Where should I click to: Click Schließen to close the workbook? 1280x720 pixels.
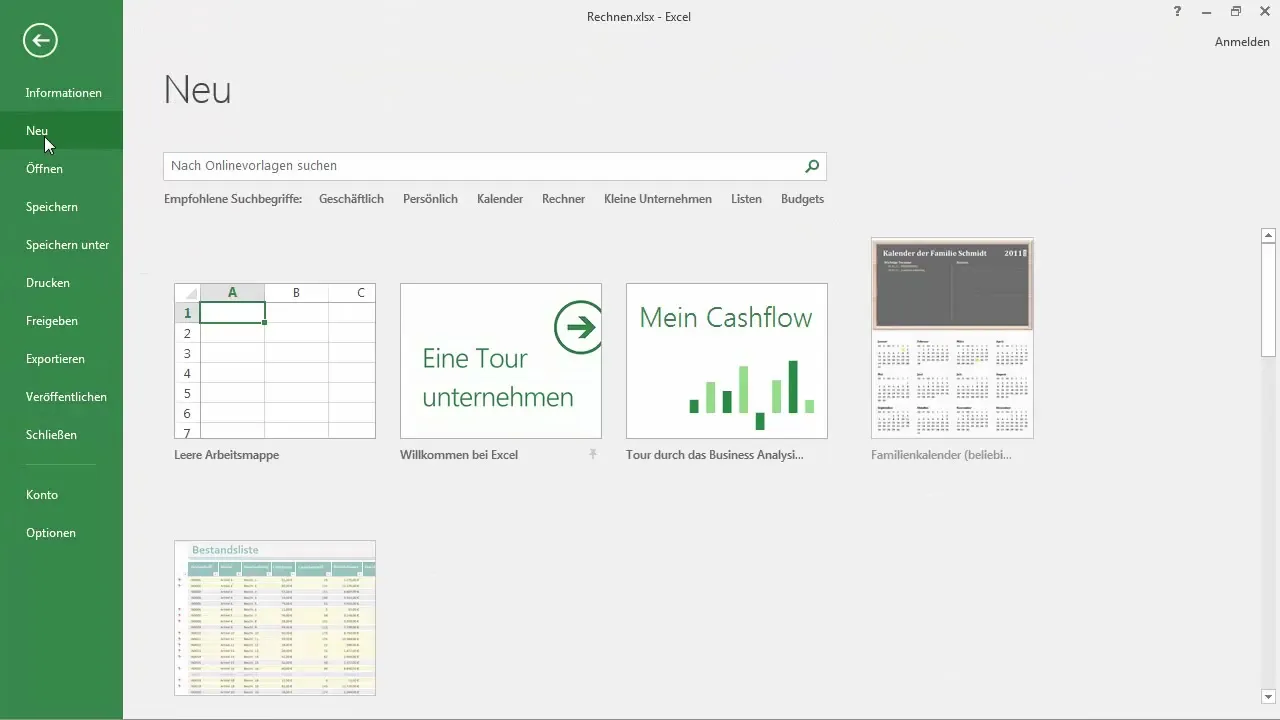tap(61, 435)
